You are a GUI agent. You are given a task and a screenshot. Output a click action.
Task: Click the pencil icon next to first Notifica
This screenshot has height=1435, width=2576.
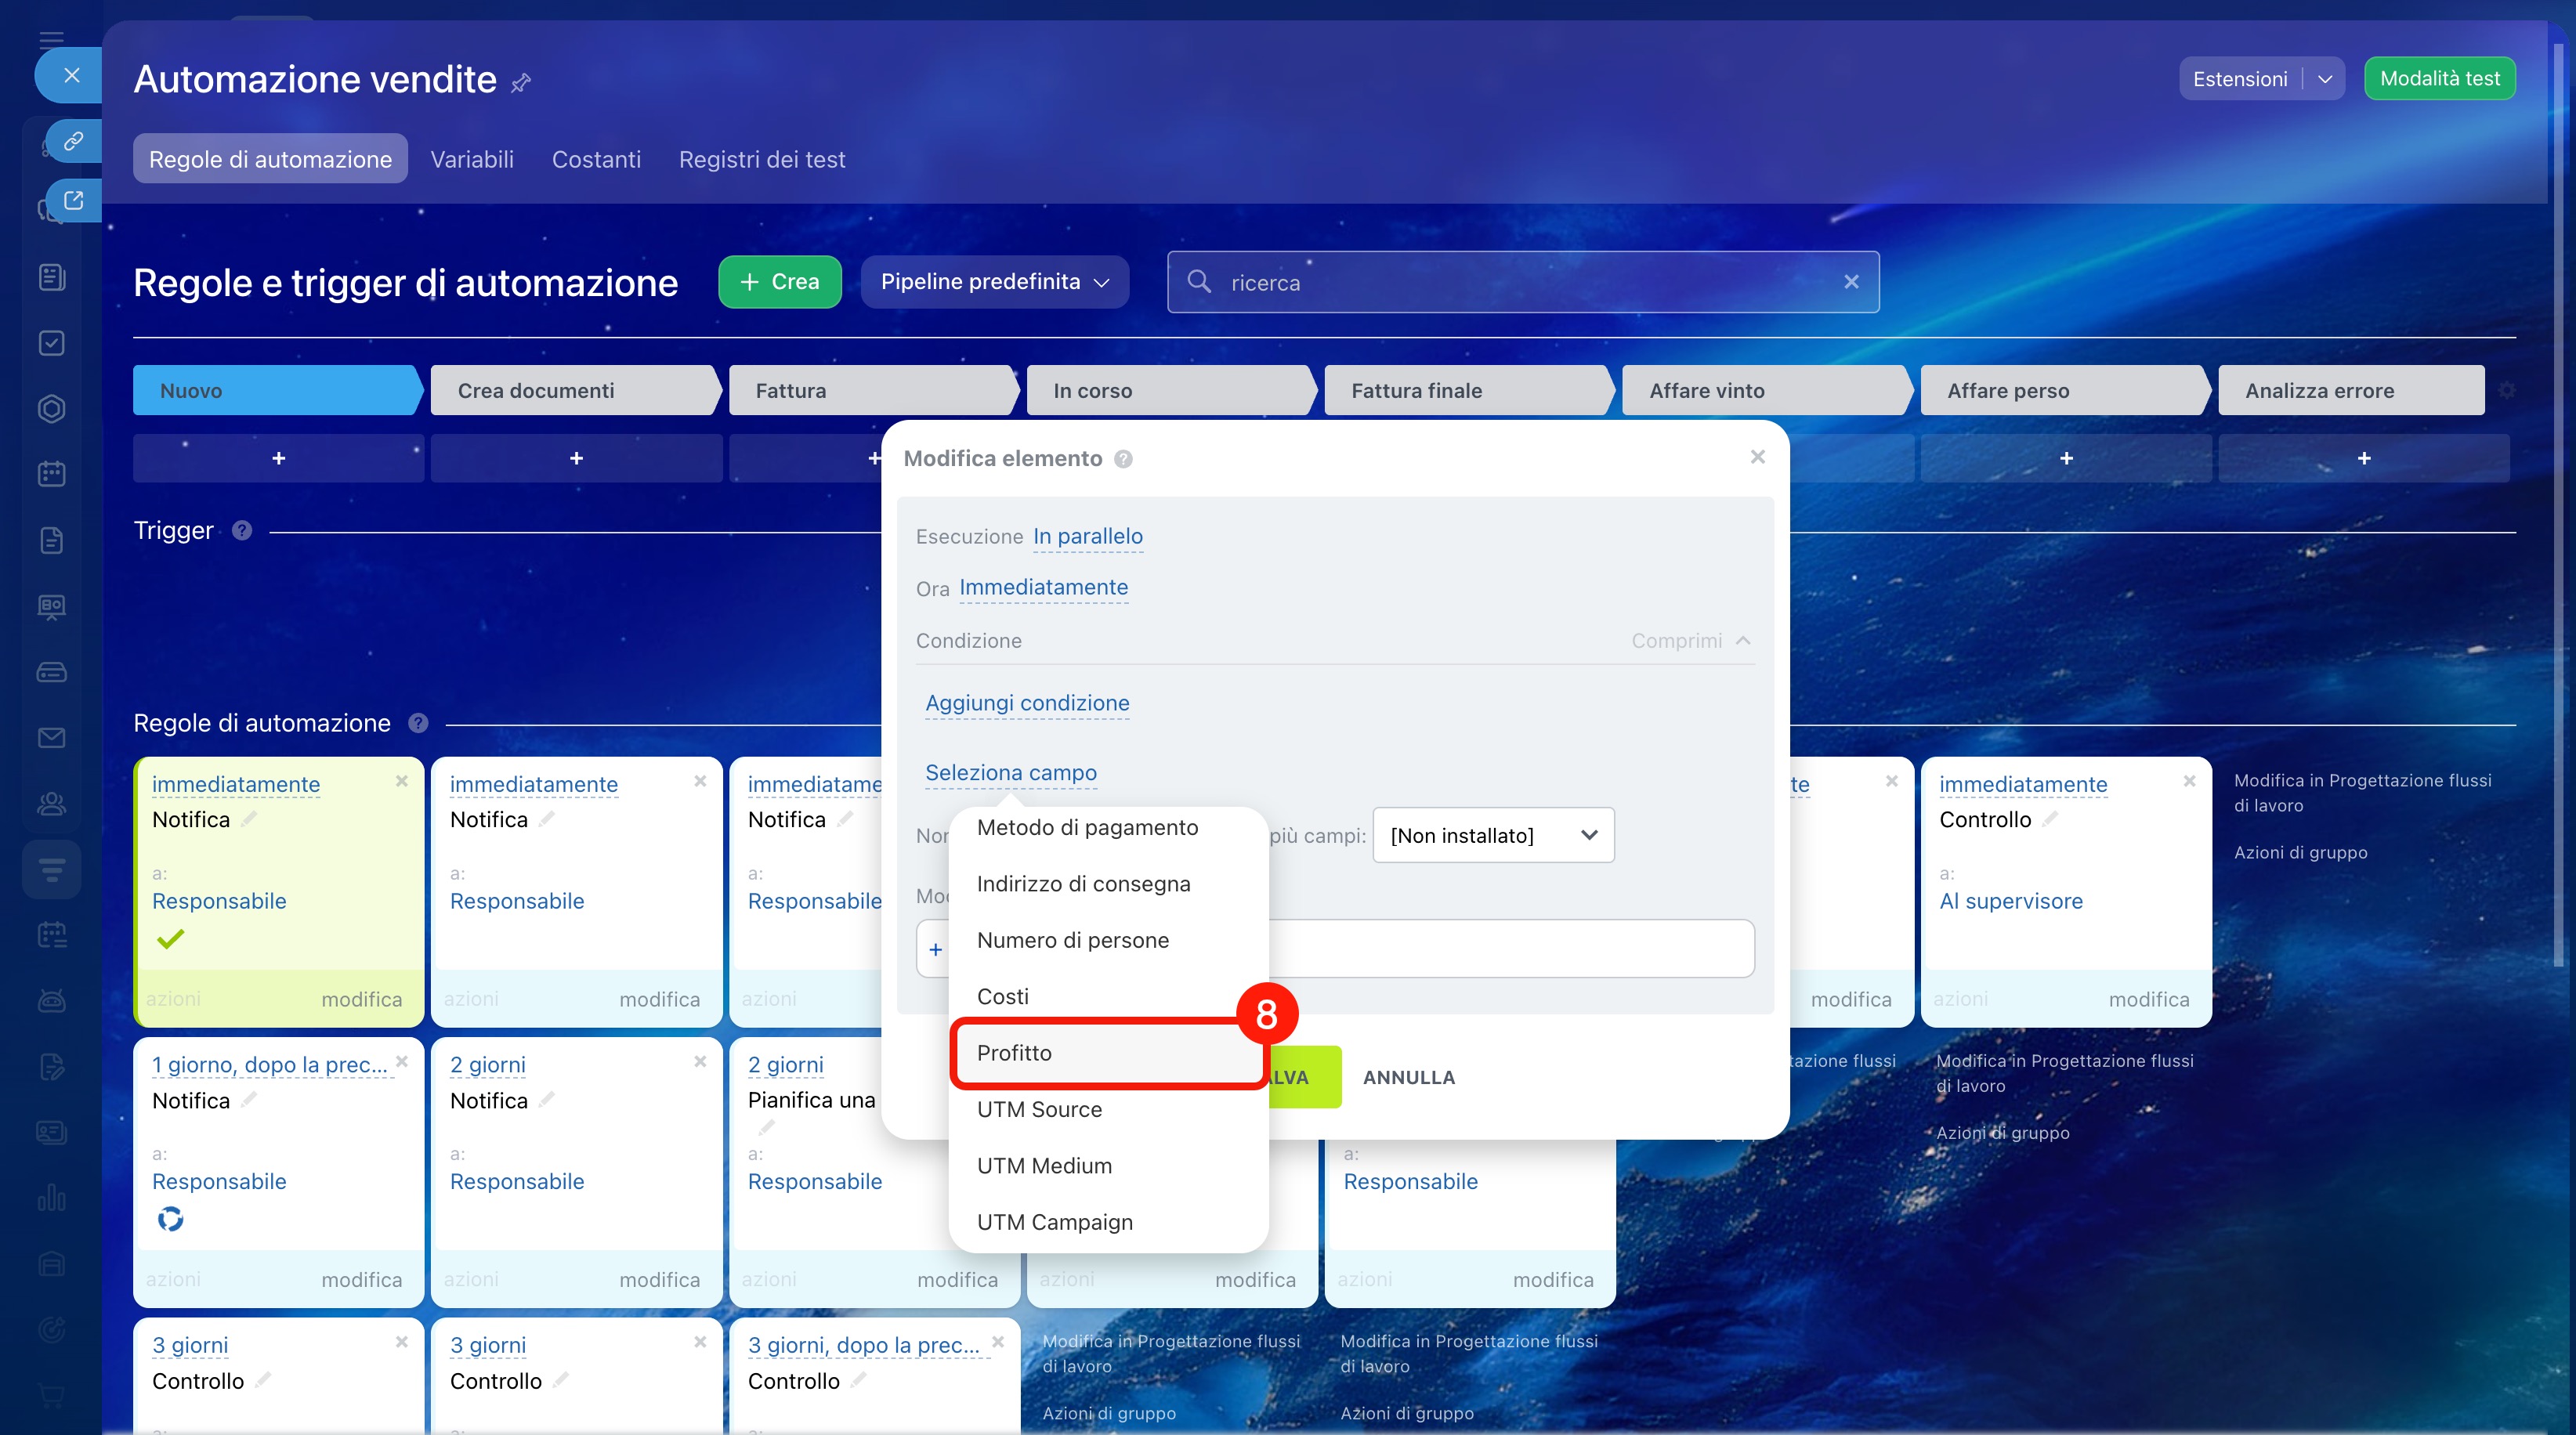(249, 819)
